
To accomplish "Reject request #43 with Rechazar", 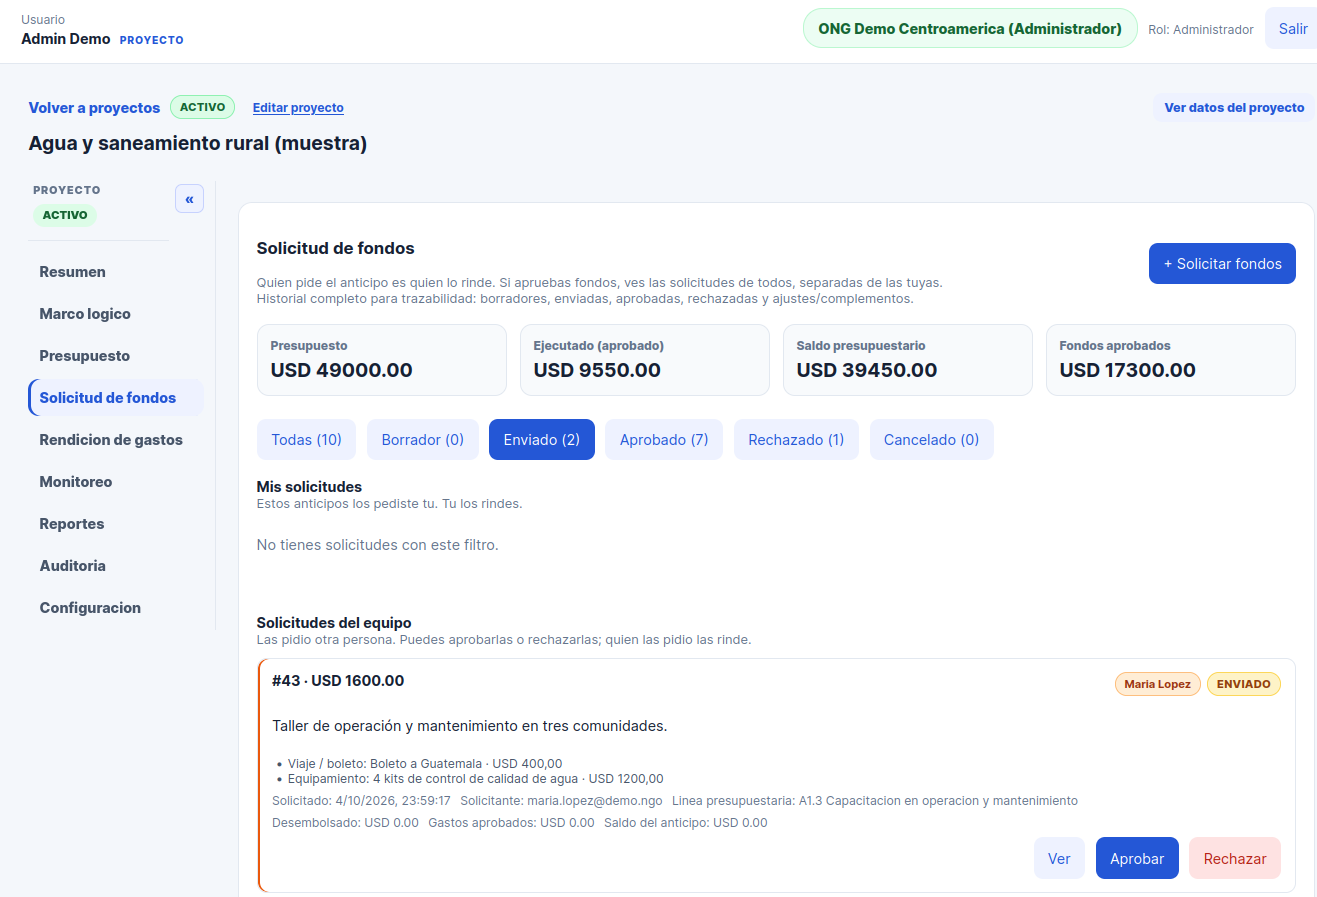I will click(x=1235, y=859).
